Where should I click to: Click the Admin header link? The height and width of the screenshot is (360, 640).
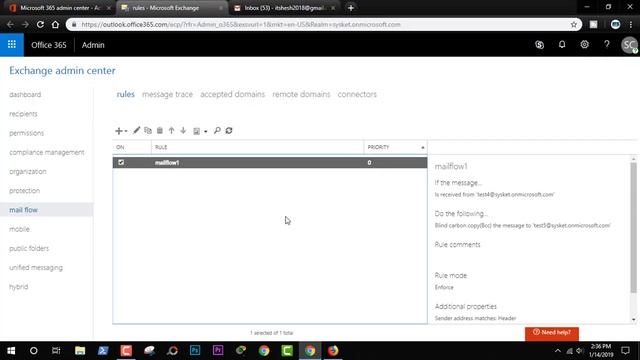click(x=93, y=45)
